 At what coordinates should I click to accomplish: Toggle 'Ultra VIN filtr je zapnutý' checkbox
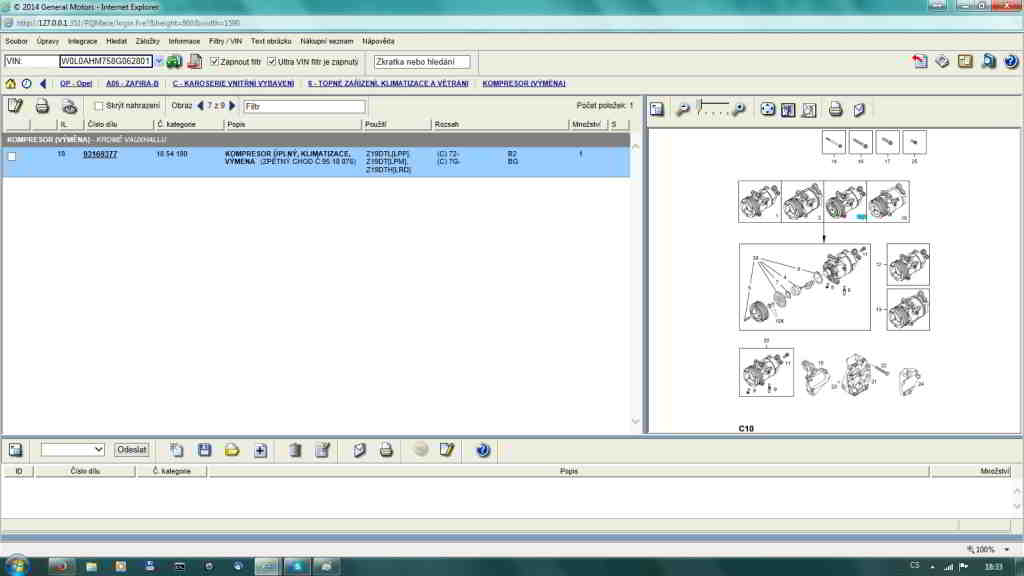(271, 62)
